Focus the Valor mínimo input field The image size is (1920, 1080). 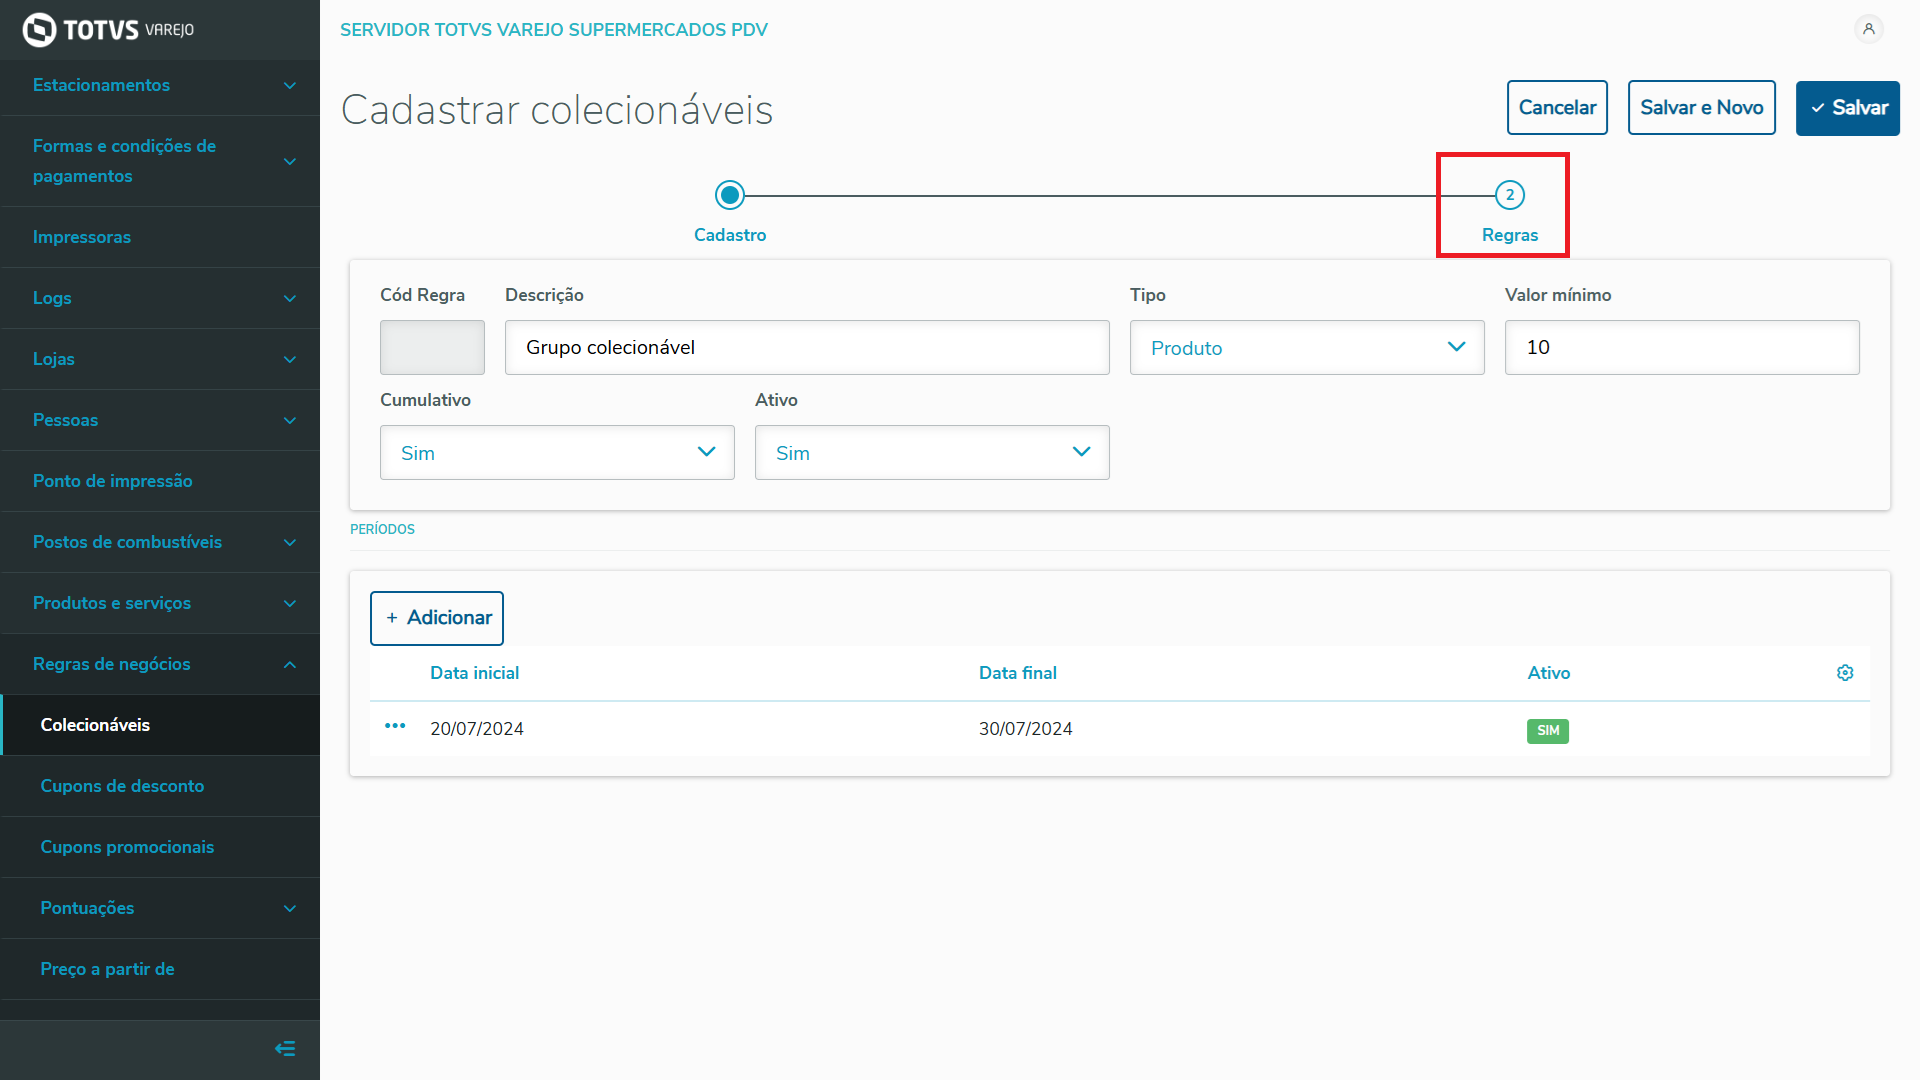(x=1681, y=348)
